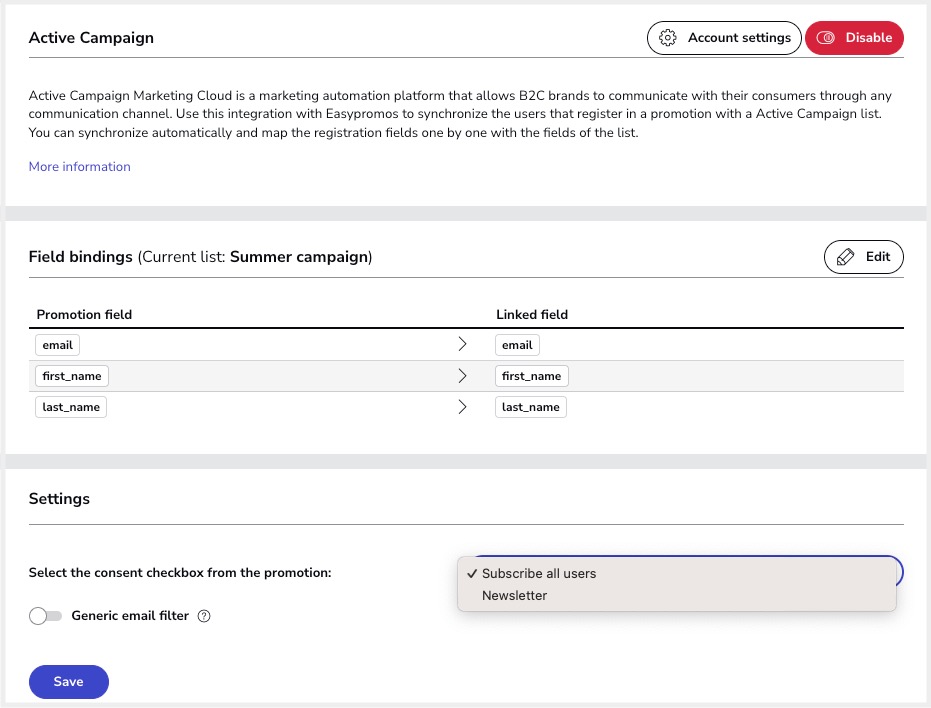Click the last_name promotion field tag
The image size is (931, 708).
point(71,407)
